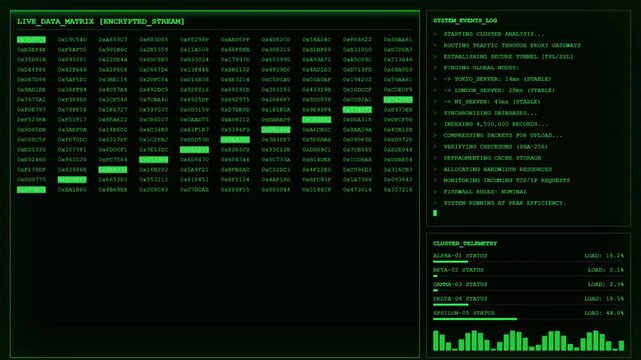This screenshot has width=641, height=360.
Task: Select the LONDON_SERVER: 28ms (STABLE) line
Action: tap(499, 90)
